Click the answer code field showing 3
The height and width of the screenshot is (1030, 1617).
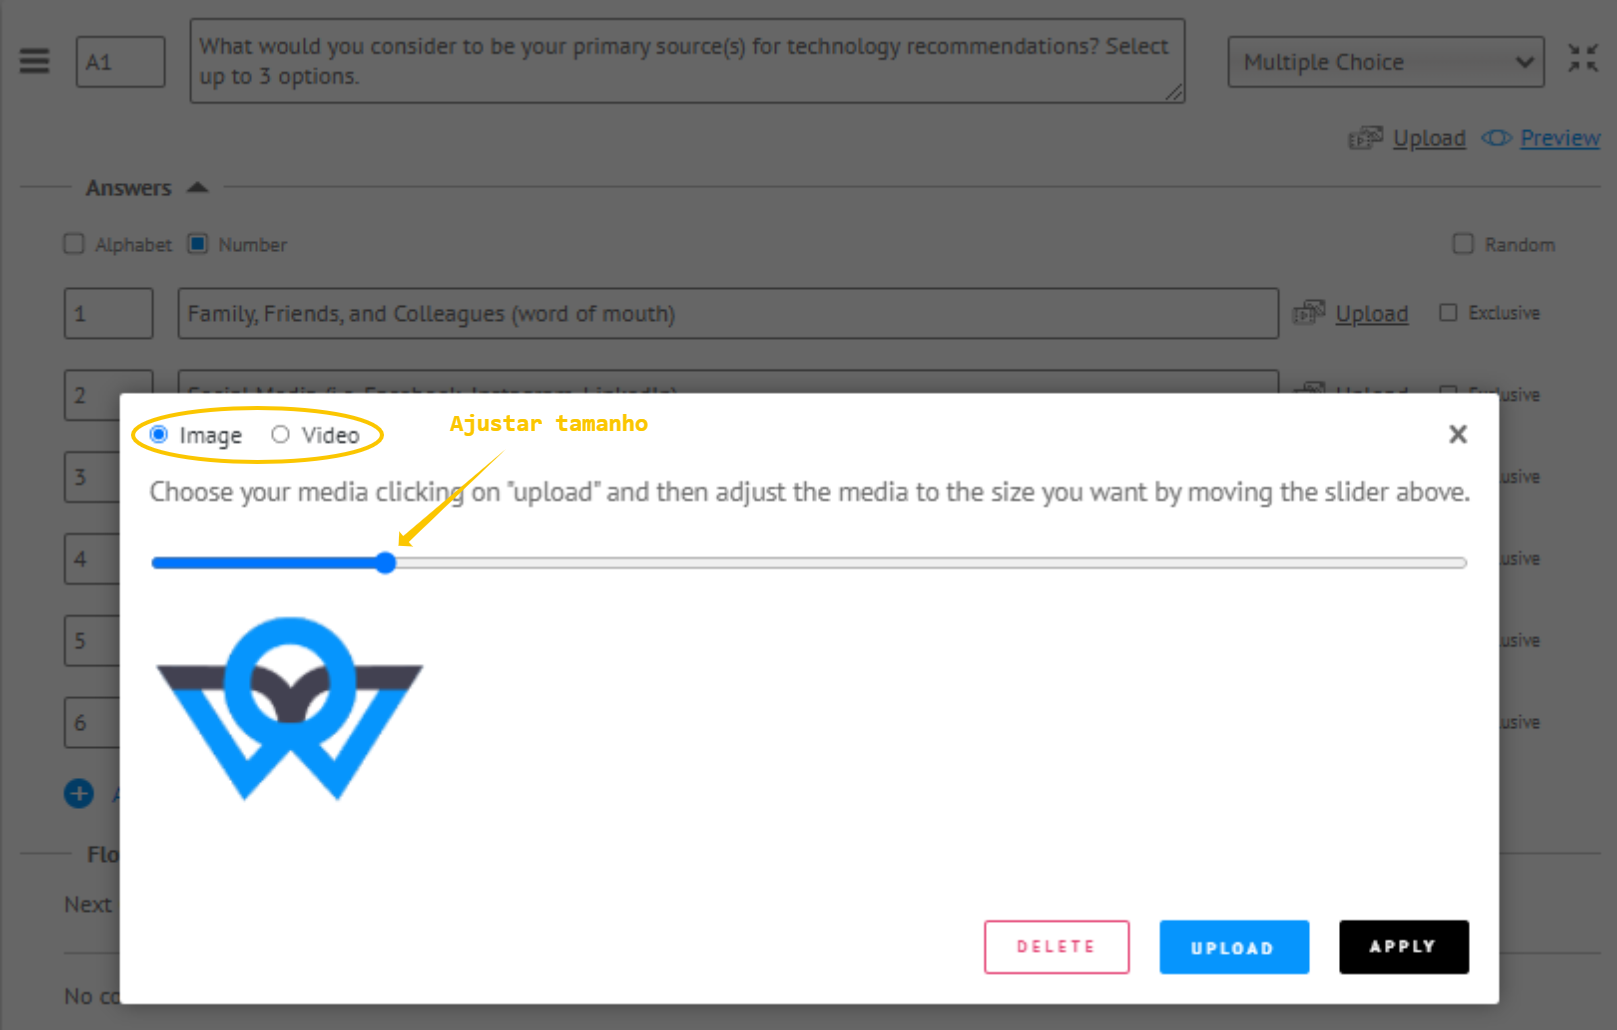point(91,477)
